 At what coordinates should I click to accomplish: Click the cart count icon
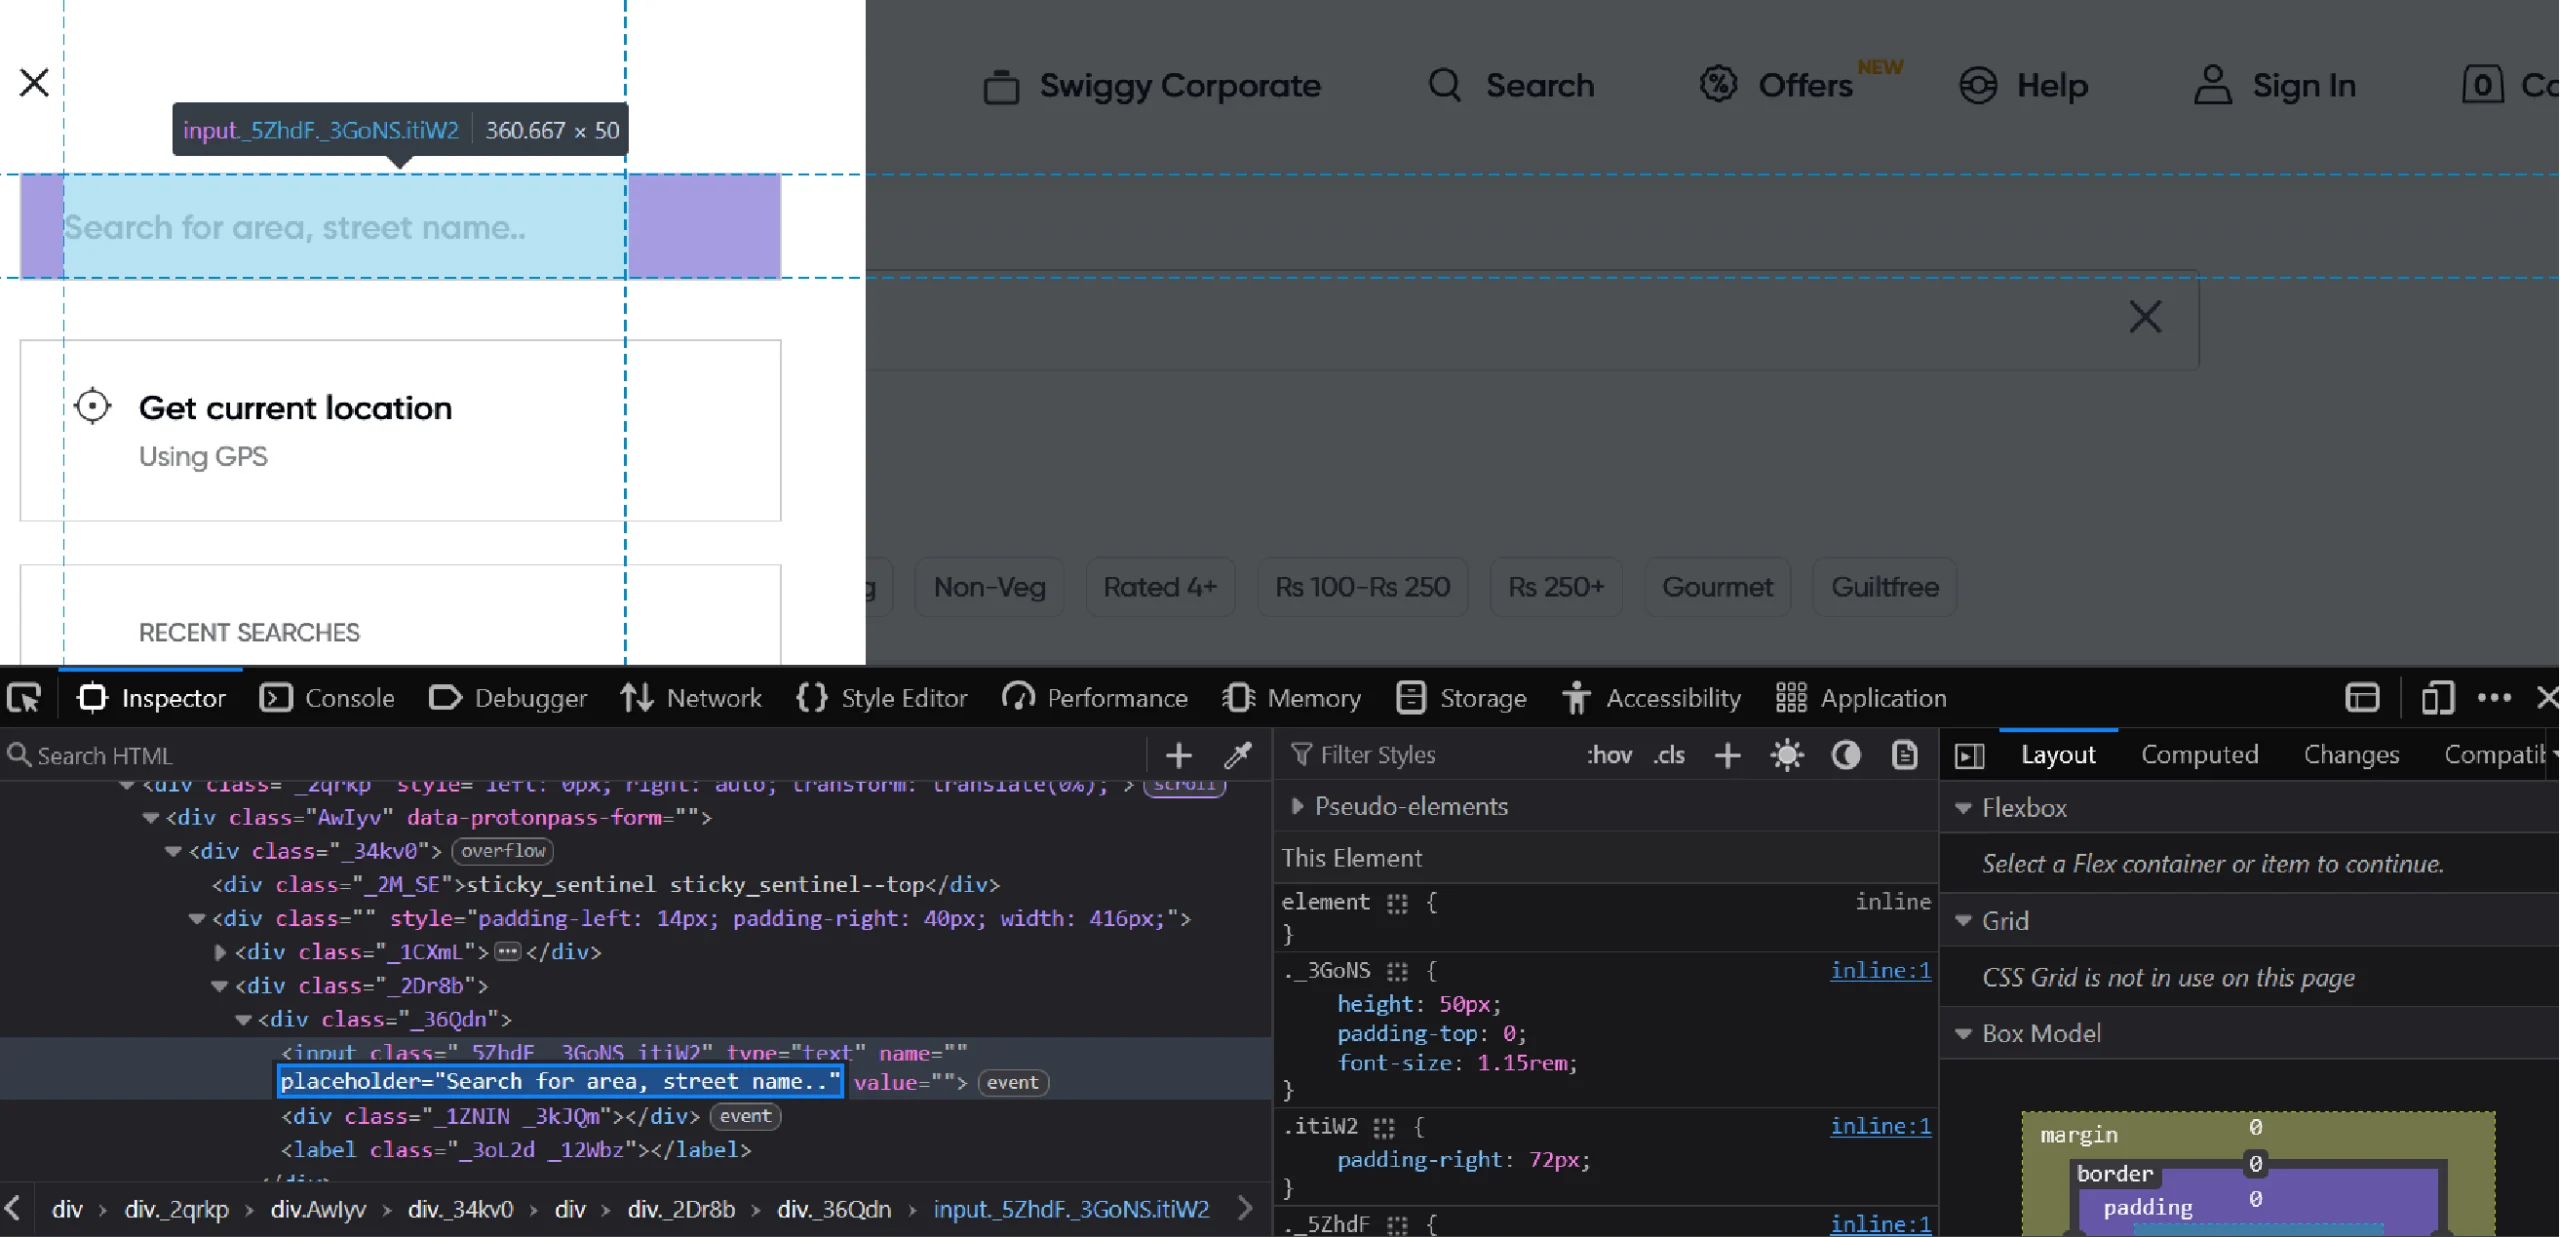coord(2483,85)
